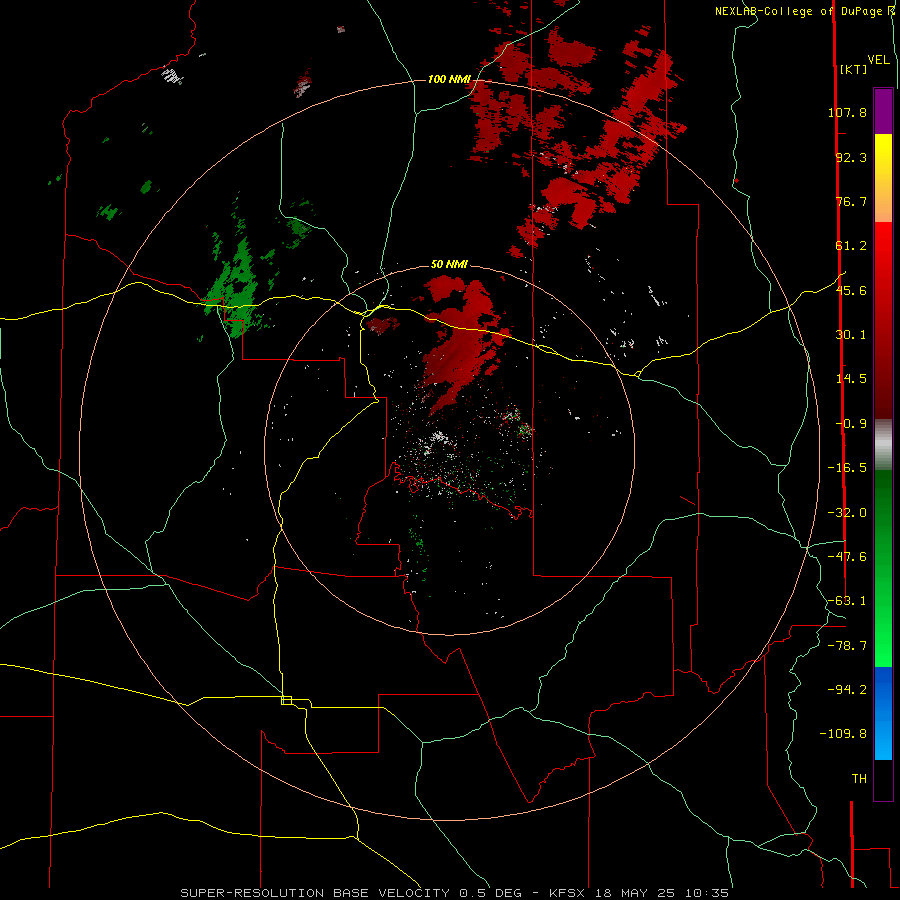This screenshot has height=900, width=900.
Task: Pick the gray near-zero color bar segment
Action: click(883, 445)
